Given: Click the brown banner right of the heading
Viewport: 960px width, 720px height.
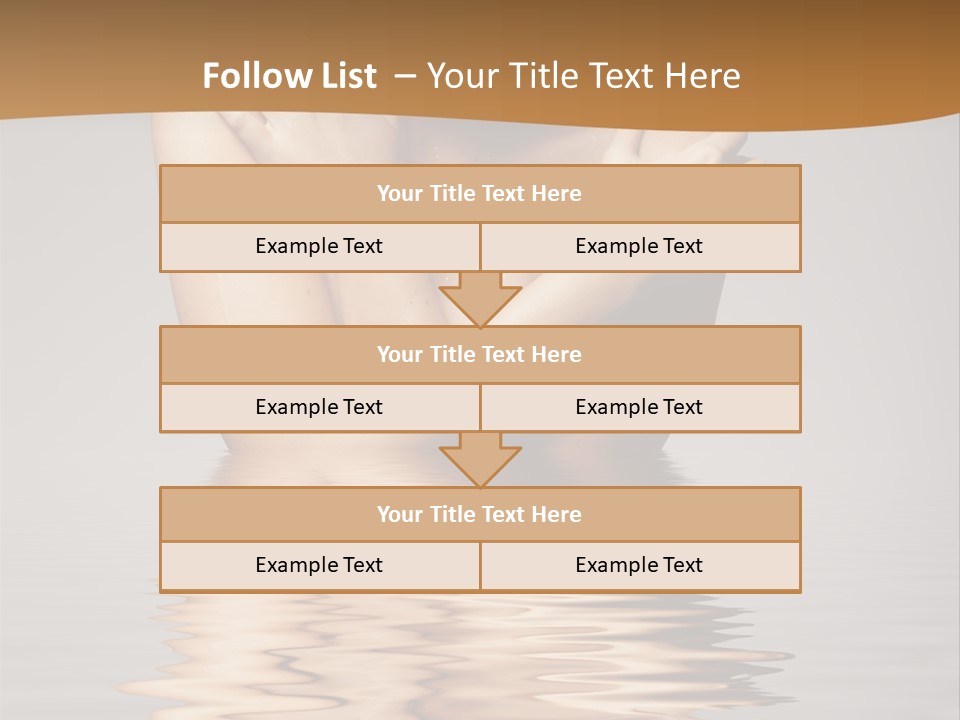Looking at the screenshot, I should (860, 60).
